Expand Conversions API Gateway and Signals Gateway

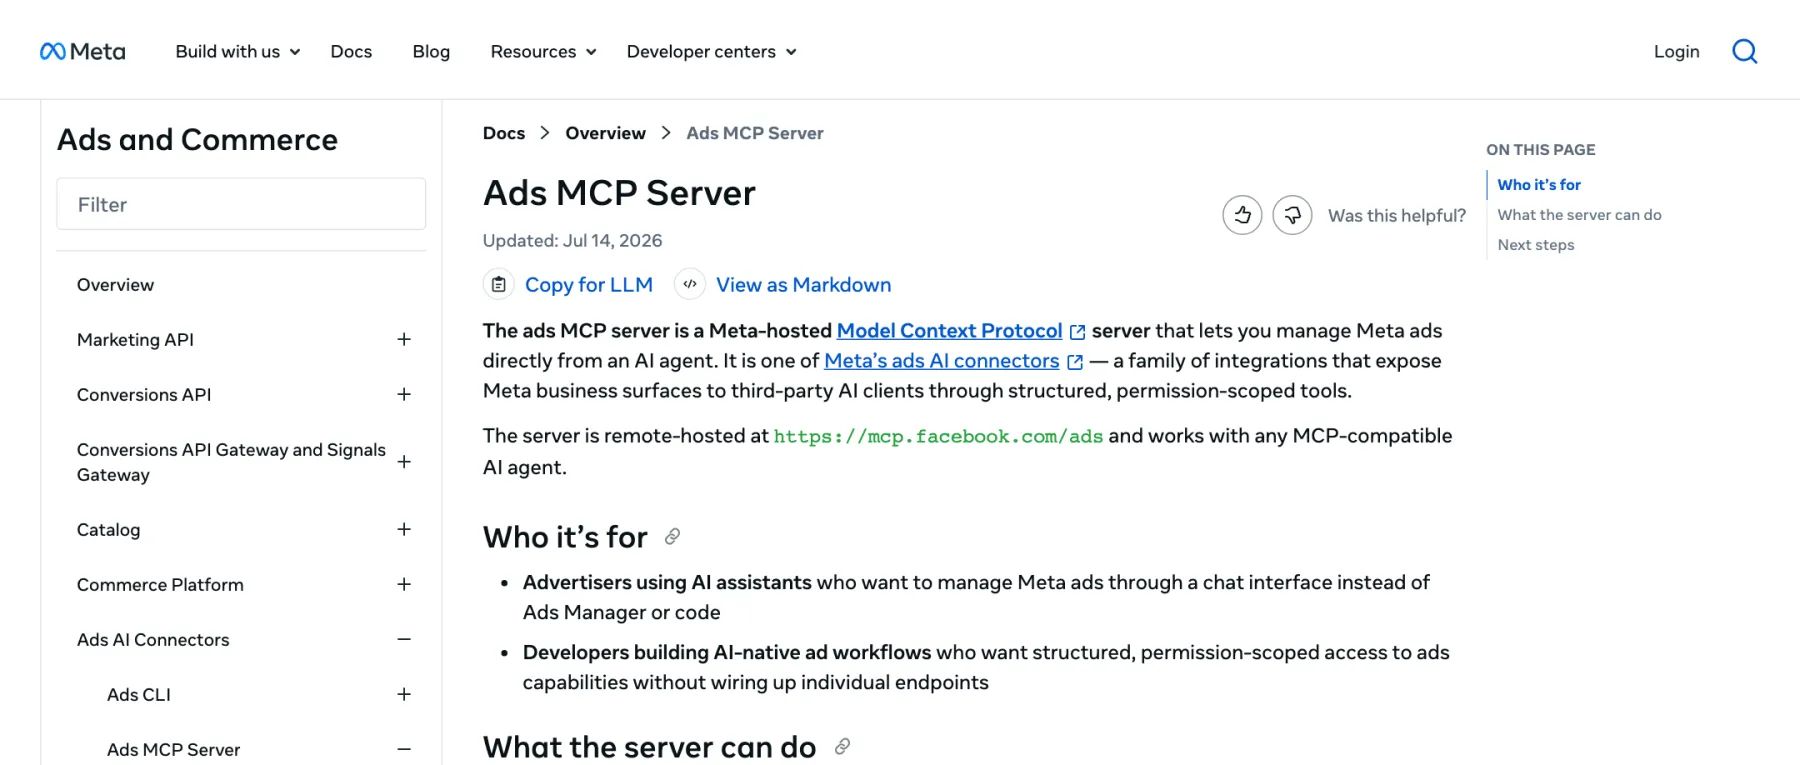click(x=404, y=462)
